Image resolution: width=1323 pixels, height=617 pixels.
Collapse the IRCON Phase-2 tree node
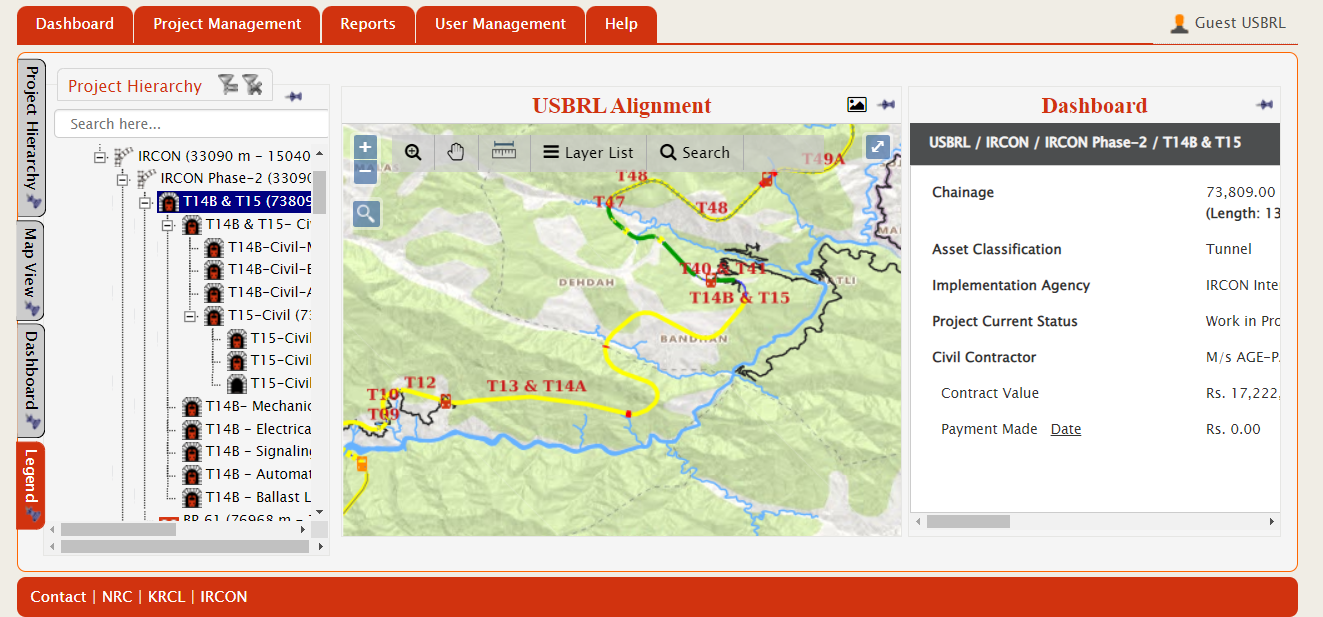pyautogui.click(x=122, y=179)
